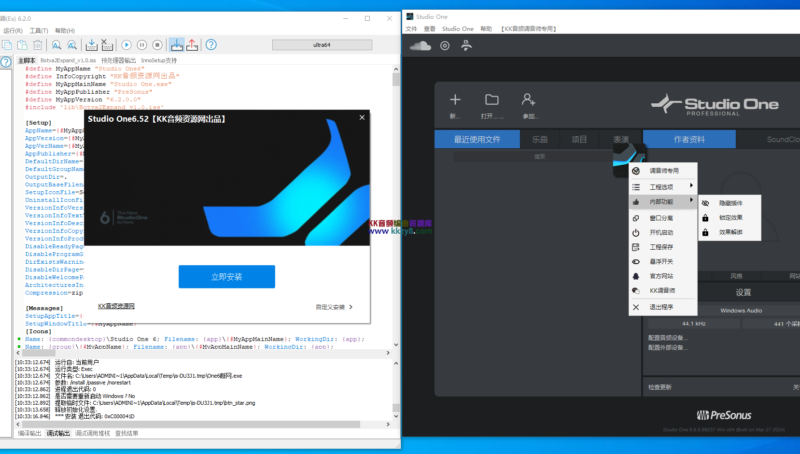Click the search field under recent files
800x454 pixels.
point(533,157)
